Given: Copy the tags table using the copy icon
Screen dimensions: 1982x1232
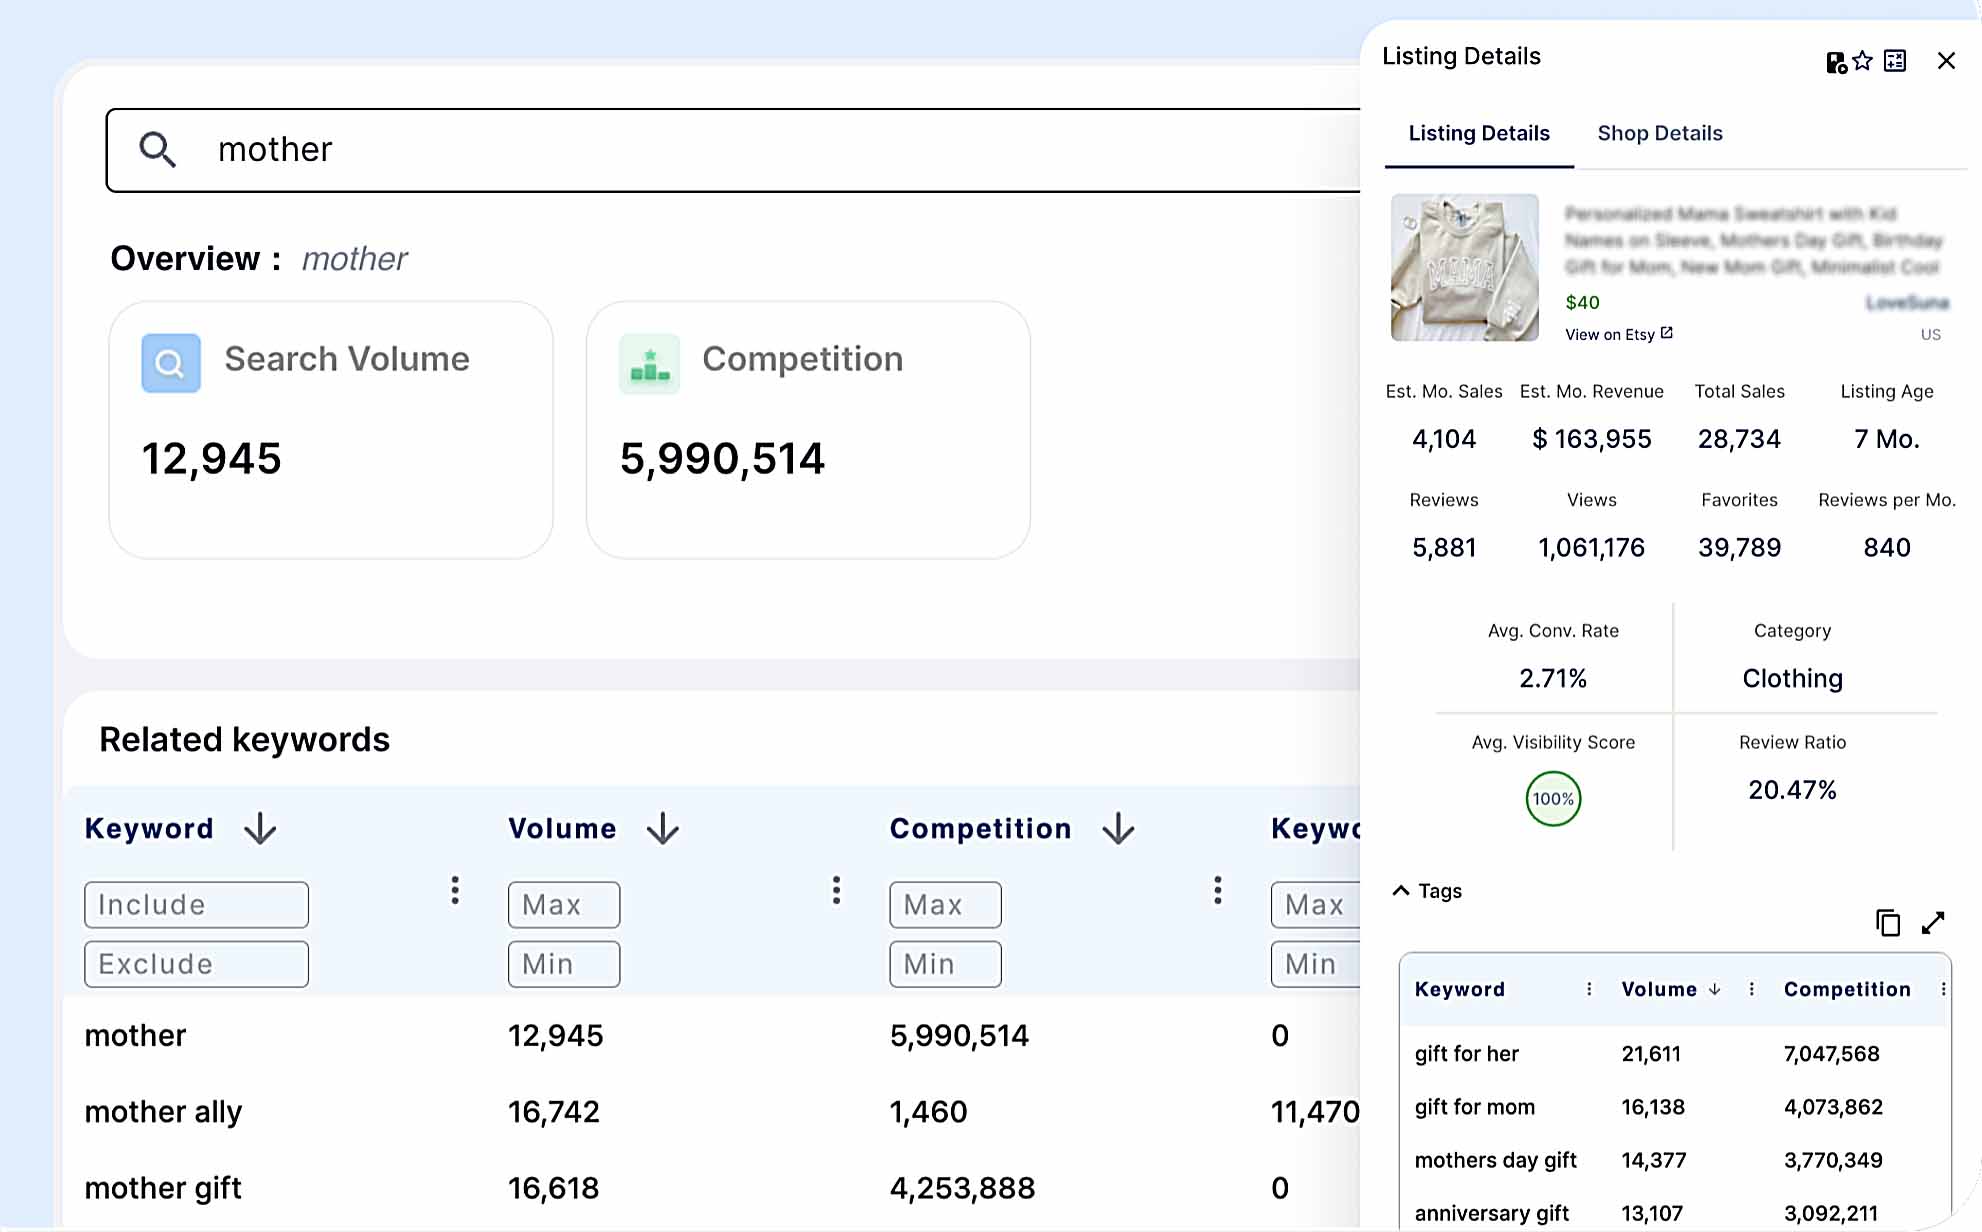Looking at the screenshot, I should [1888, 922].
